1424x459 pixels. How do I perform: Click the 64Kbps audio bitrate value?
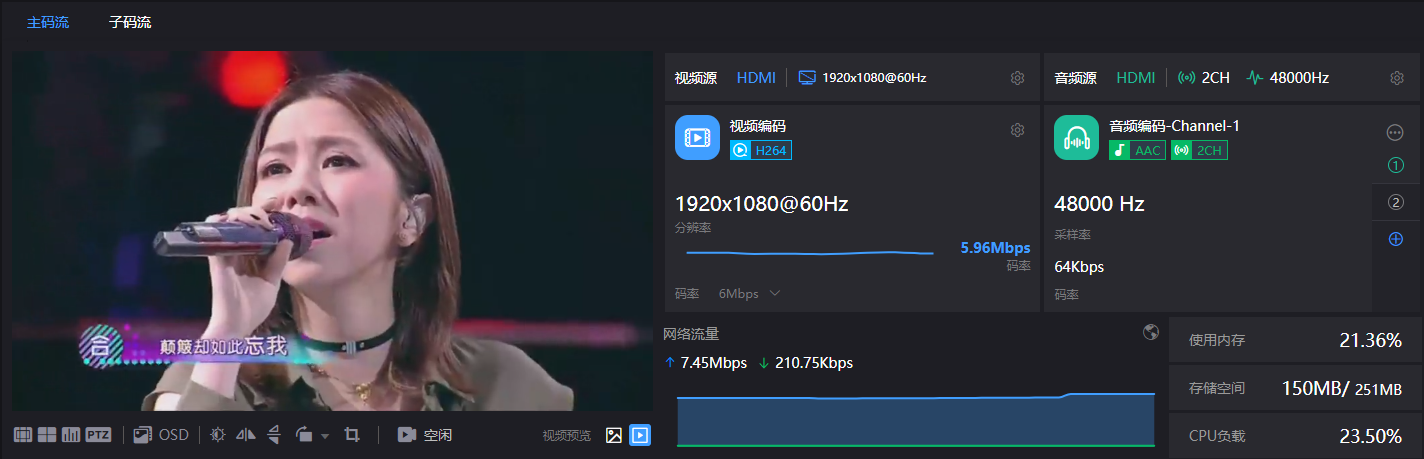click(x=1079, y=267)
